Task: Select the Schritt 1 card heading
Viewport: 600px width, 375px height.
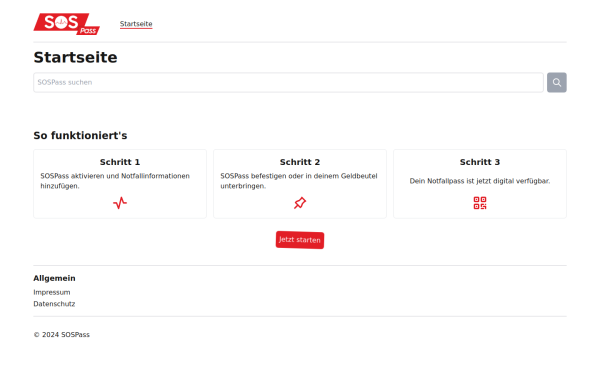Action: click(x=120, y=162)
